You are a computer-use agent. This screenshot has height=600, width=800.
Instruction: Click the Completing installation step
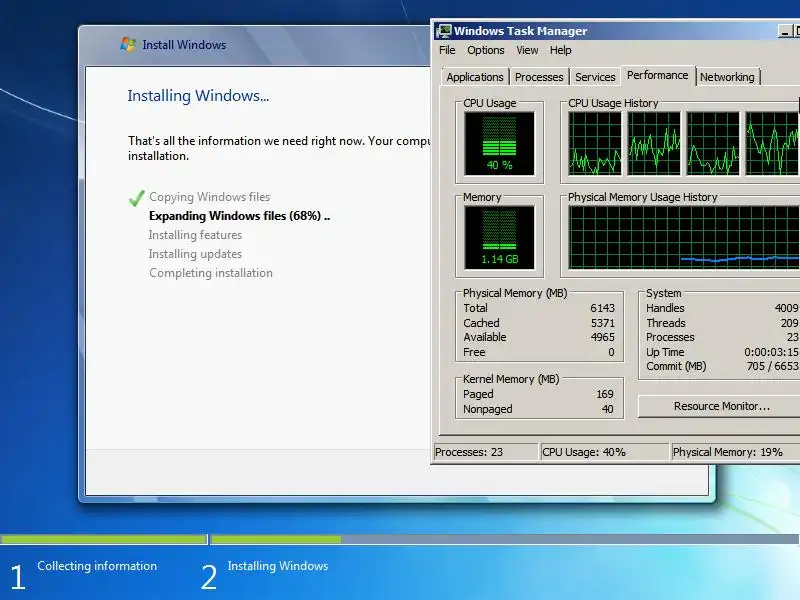pyautogui.click(x=211, y=273)
